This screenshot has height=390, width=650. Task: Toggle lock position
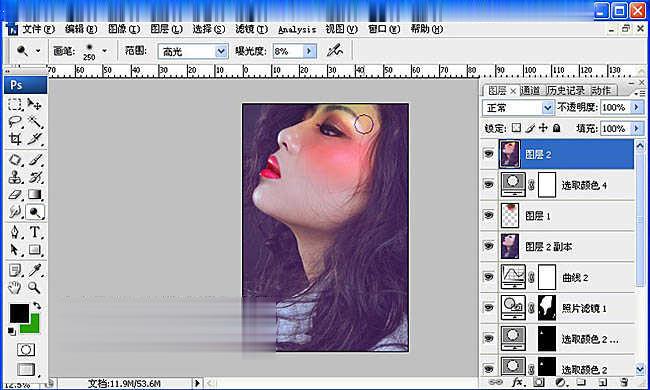(543, 128)
